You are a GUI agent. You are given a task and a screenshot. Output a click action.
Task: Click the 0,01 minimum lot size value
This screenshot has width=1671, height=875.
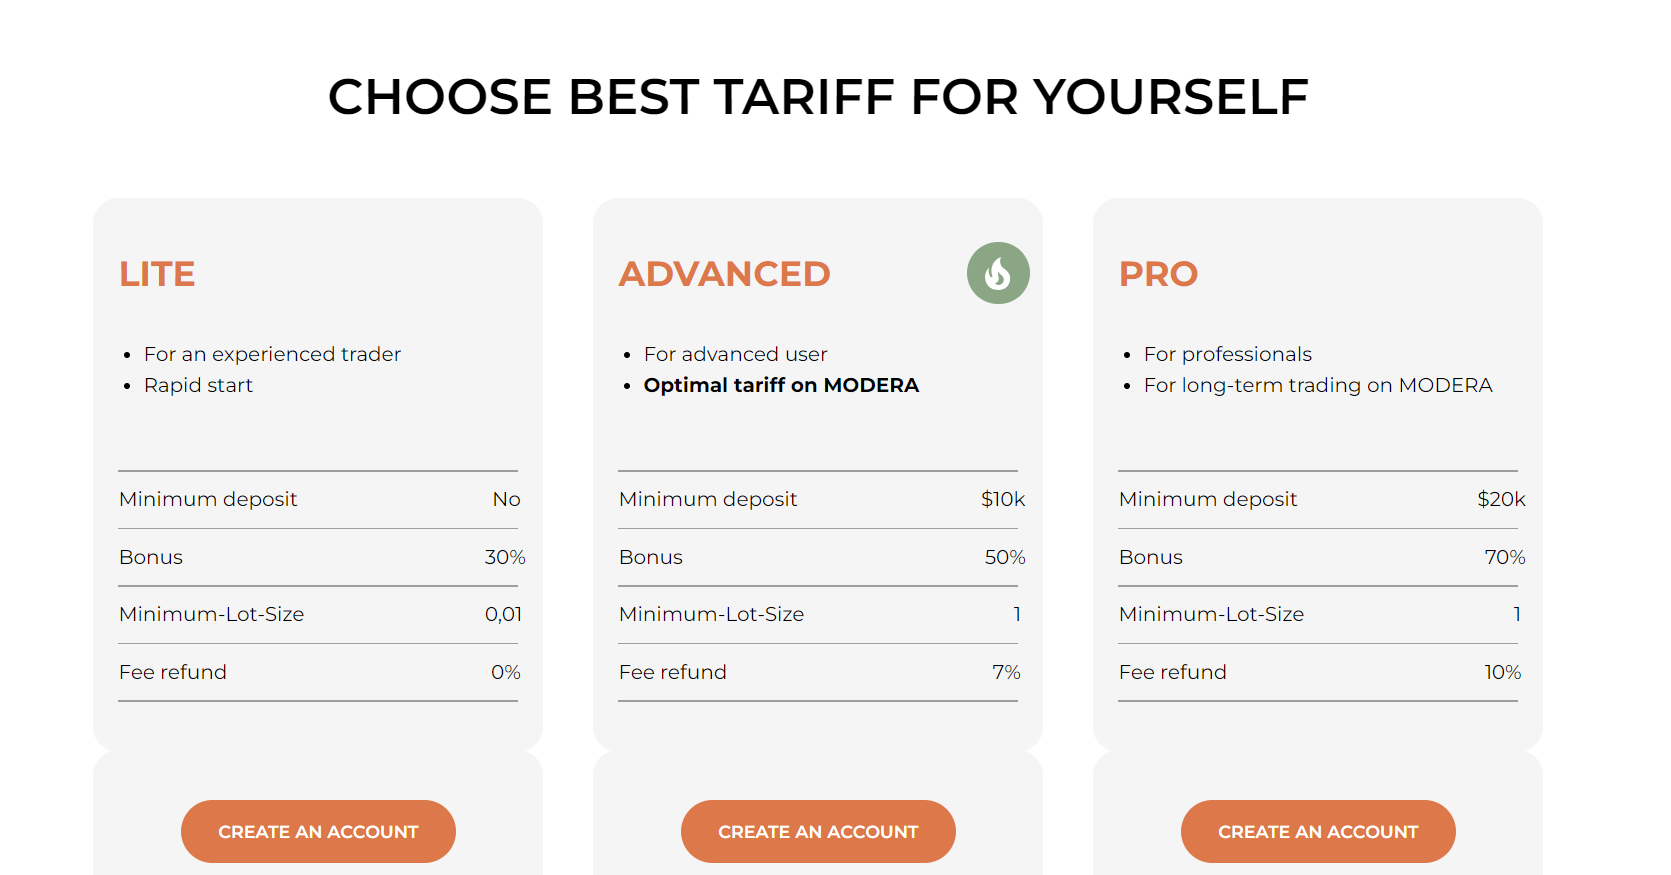point(504,614)
